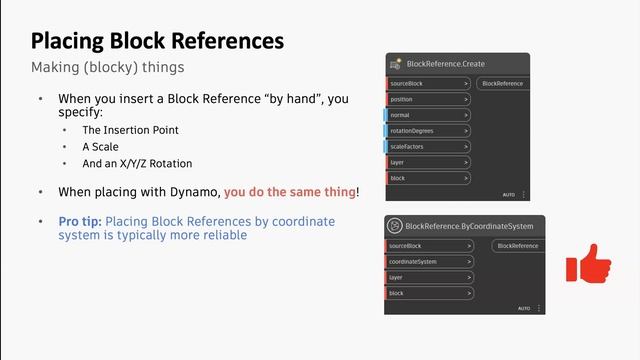640x360 pixels.
Task: Click the BlockReference.ByCoordinateSystem node icon
Action: tap(394, 226)
